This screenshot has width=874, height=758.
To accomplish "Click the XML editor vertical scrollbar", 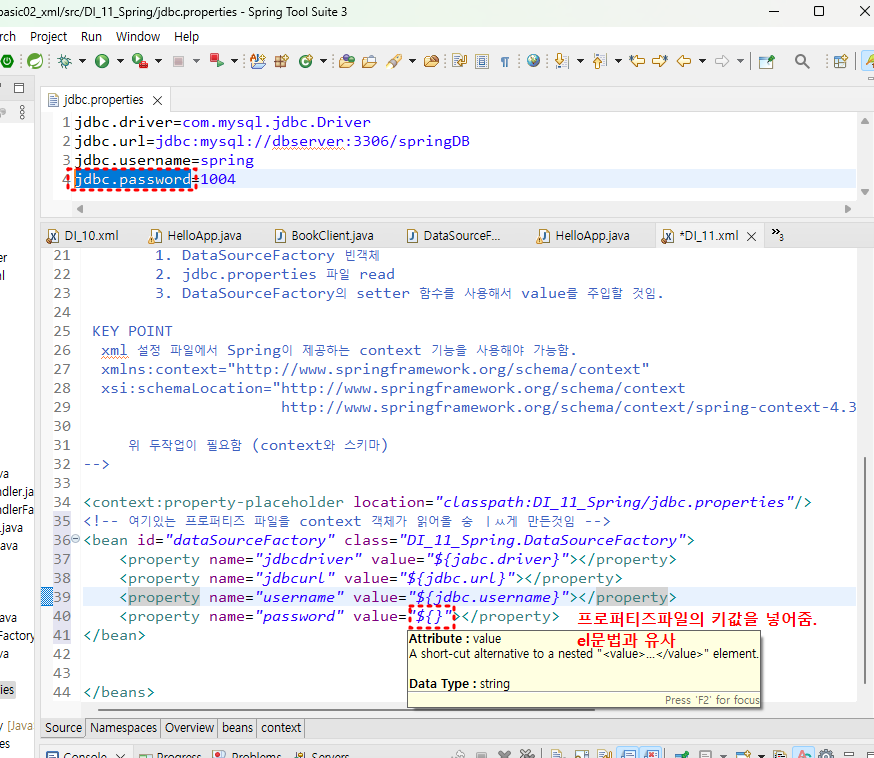I will click(x=865, y=570).
